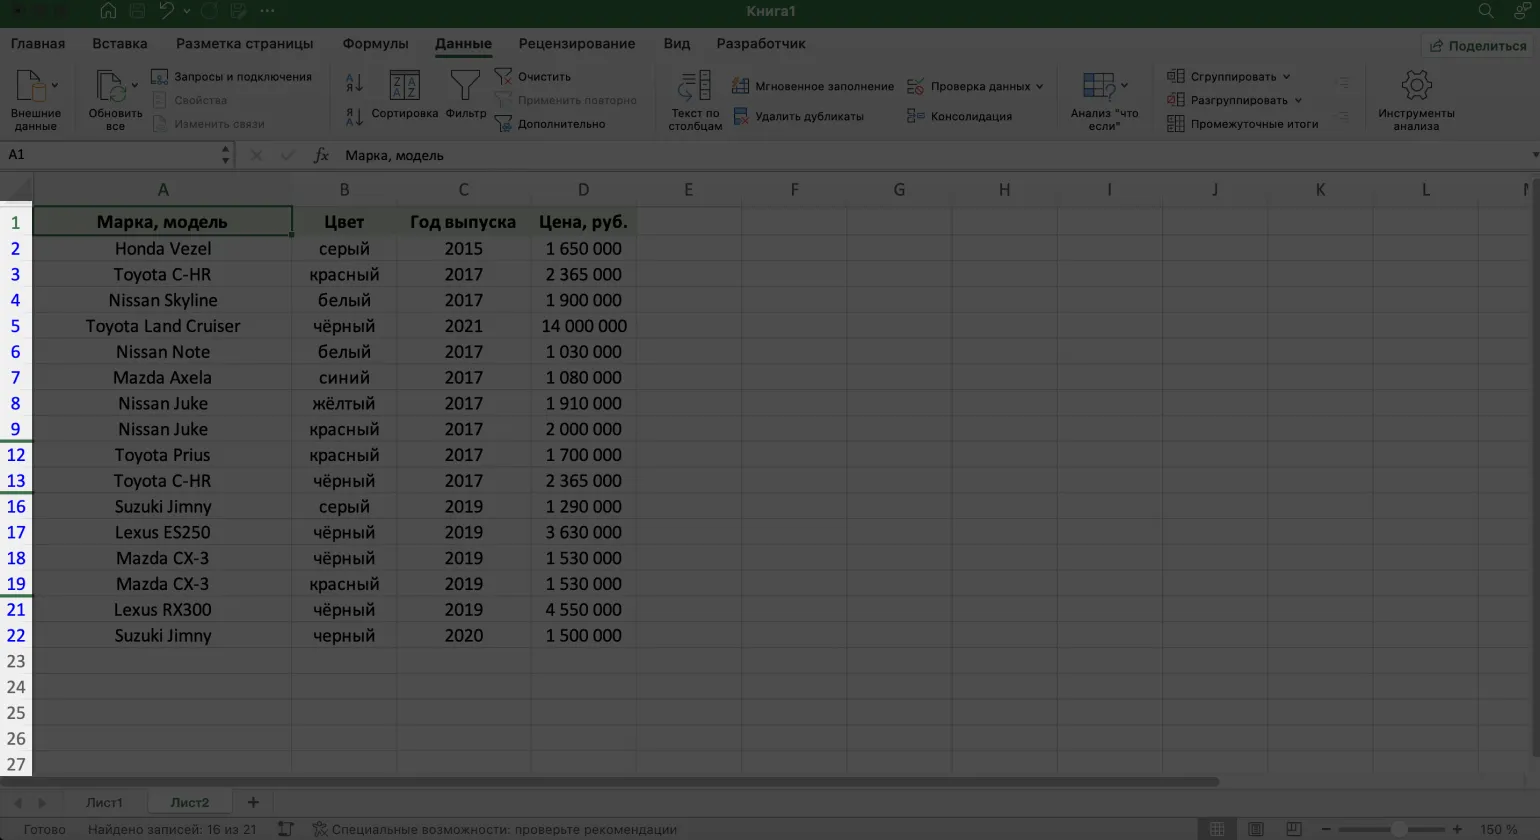
Task: Switch to sheet Лист1
Action: [x=104, y=802]
